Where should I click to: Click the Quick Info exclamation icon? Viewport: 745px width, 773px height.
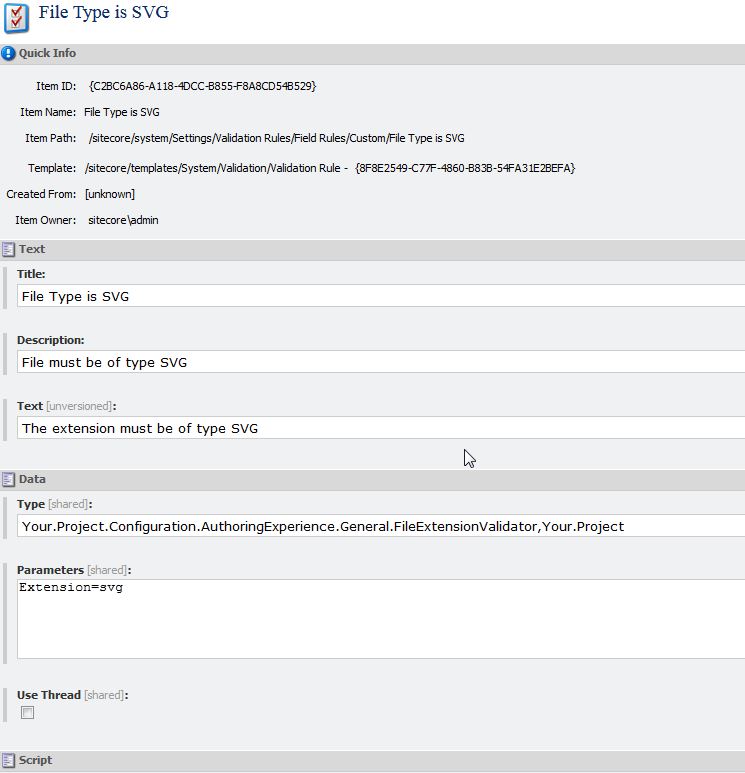tap(8, 53)
